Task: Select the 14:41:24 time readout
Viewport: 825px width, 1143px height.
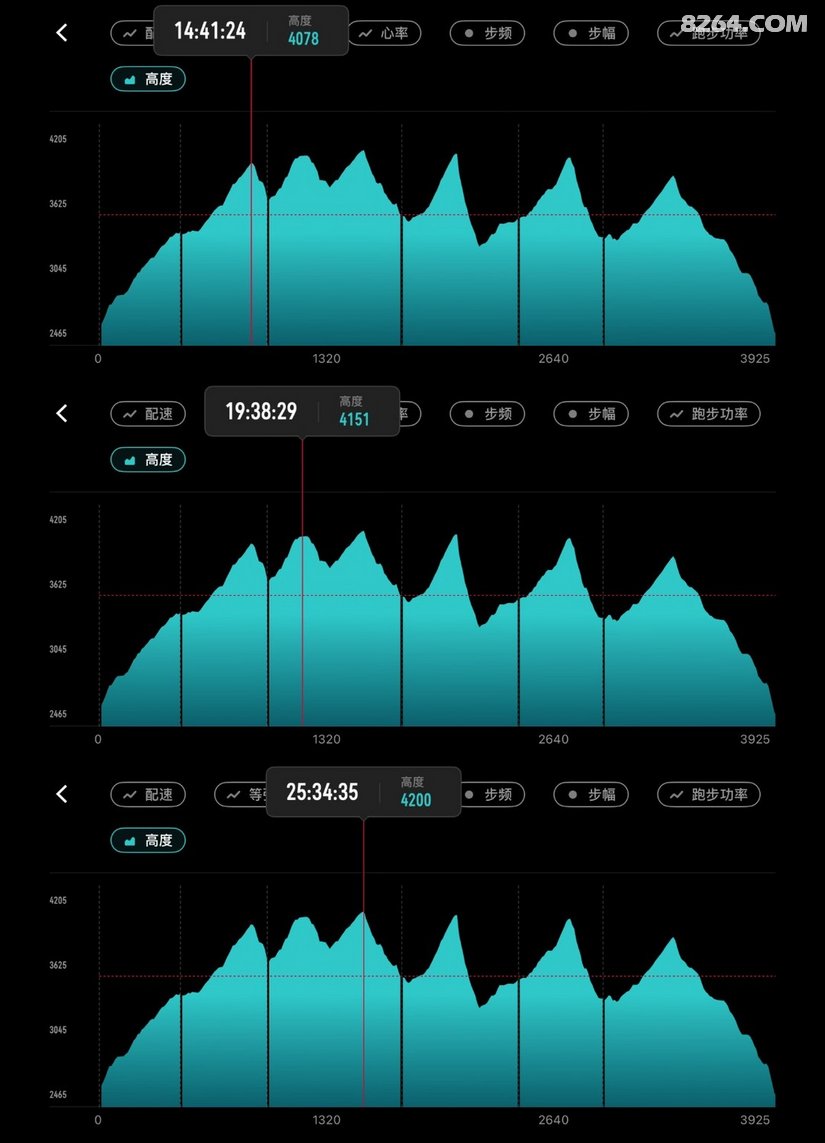Action: coord(210,31)
